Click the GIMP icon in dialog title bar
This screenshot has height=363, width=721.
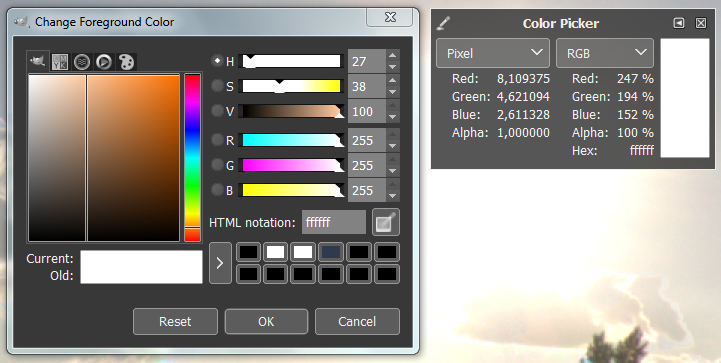coord(21,21)
